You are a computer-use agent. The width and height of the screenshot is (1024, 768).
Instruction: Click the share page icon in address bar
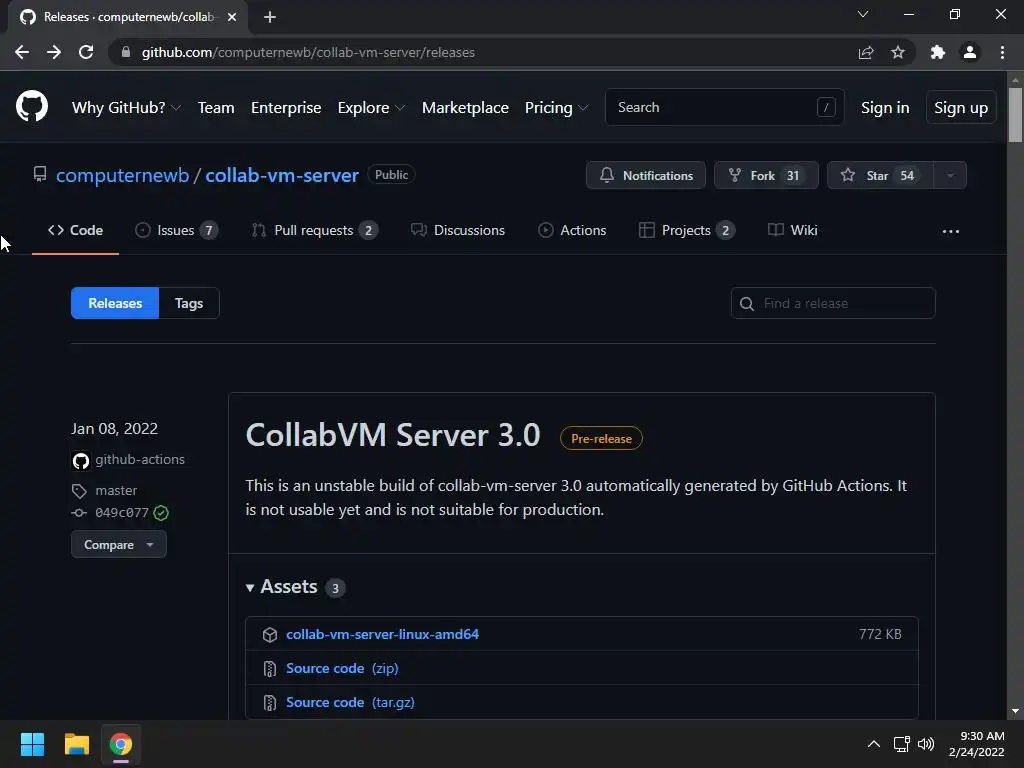coord(866,52)
